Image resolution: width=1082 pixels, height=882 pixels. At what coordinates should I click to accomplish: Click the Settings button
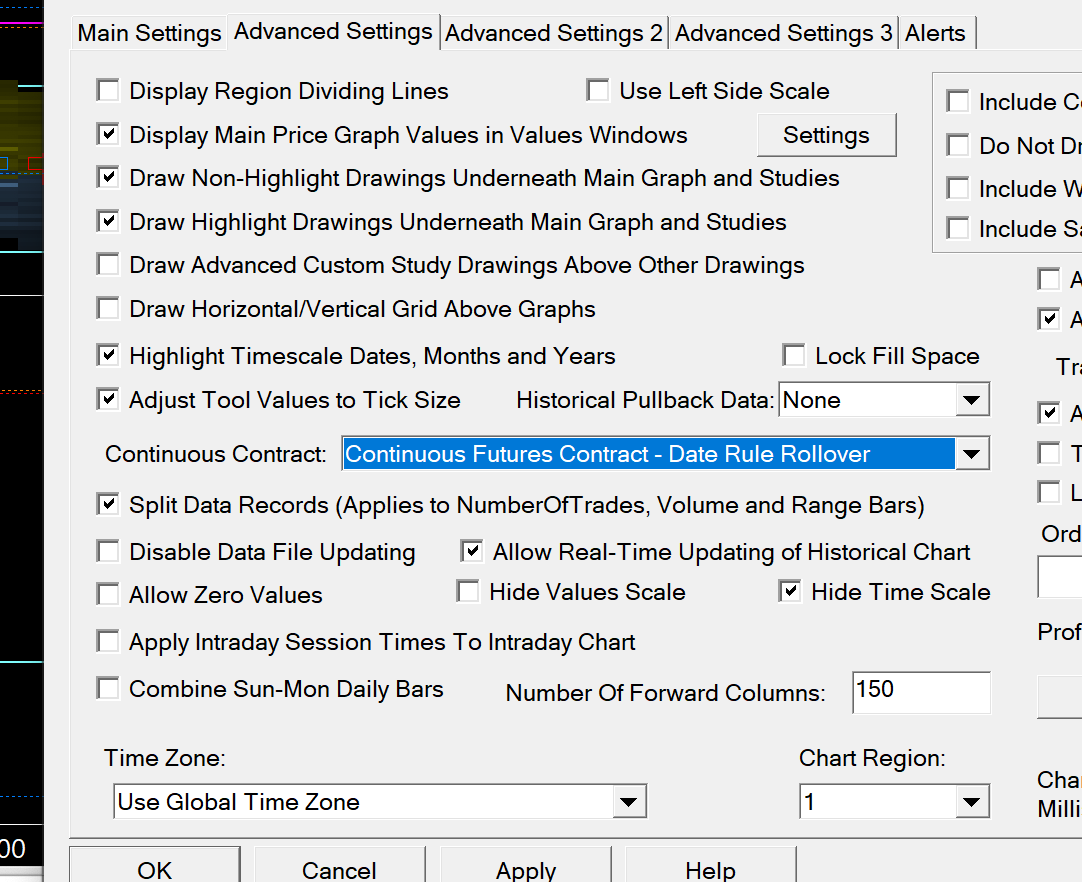(x=826, y=135)
